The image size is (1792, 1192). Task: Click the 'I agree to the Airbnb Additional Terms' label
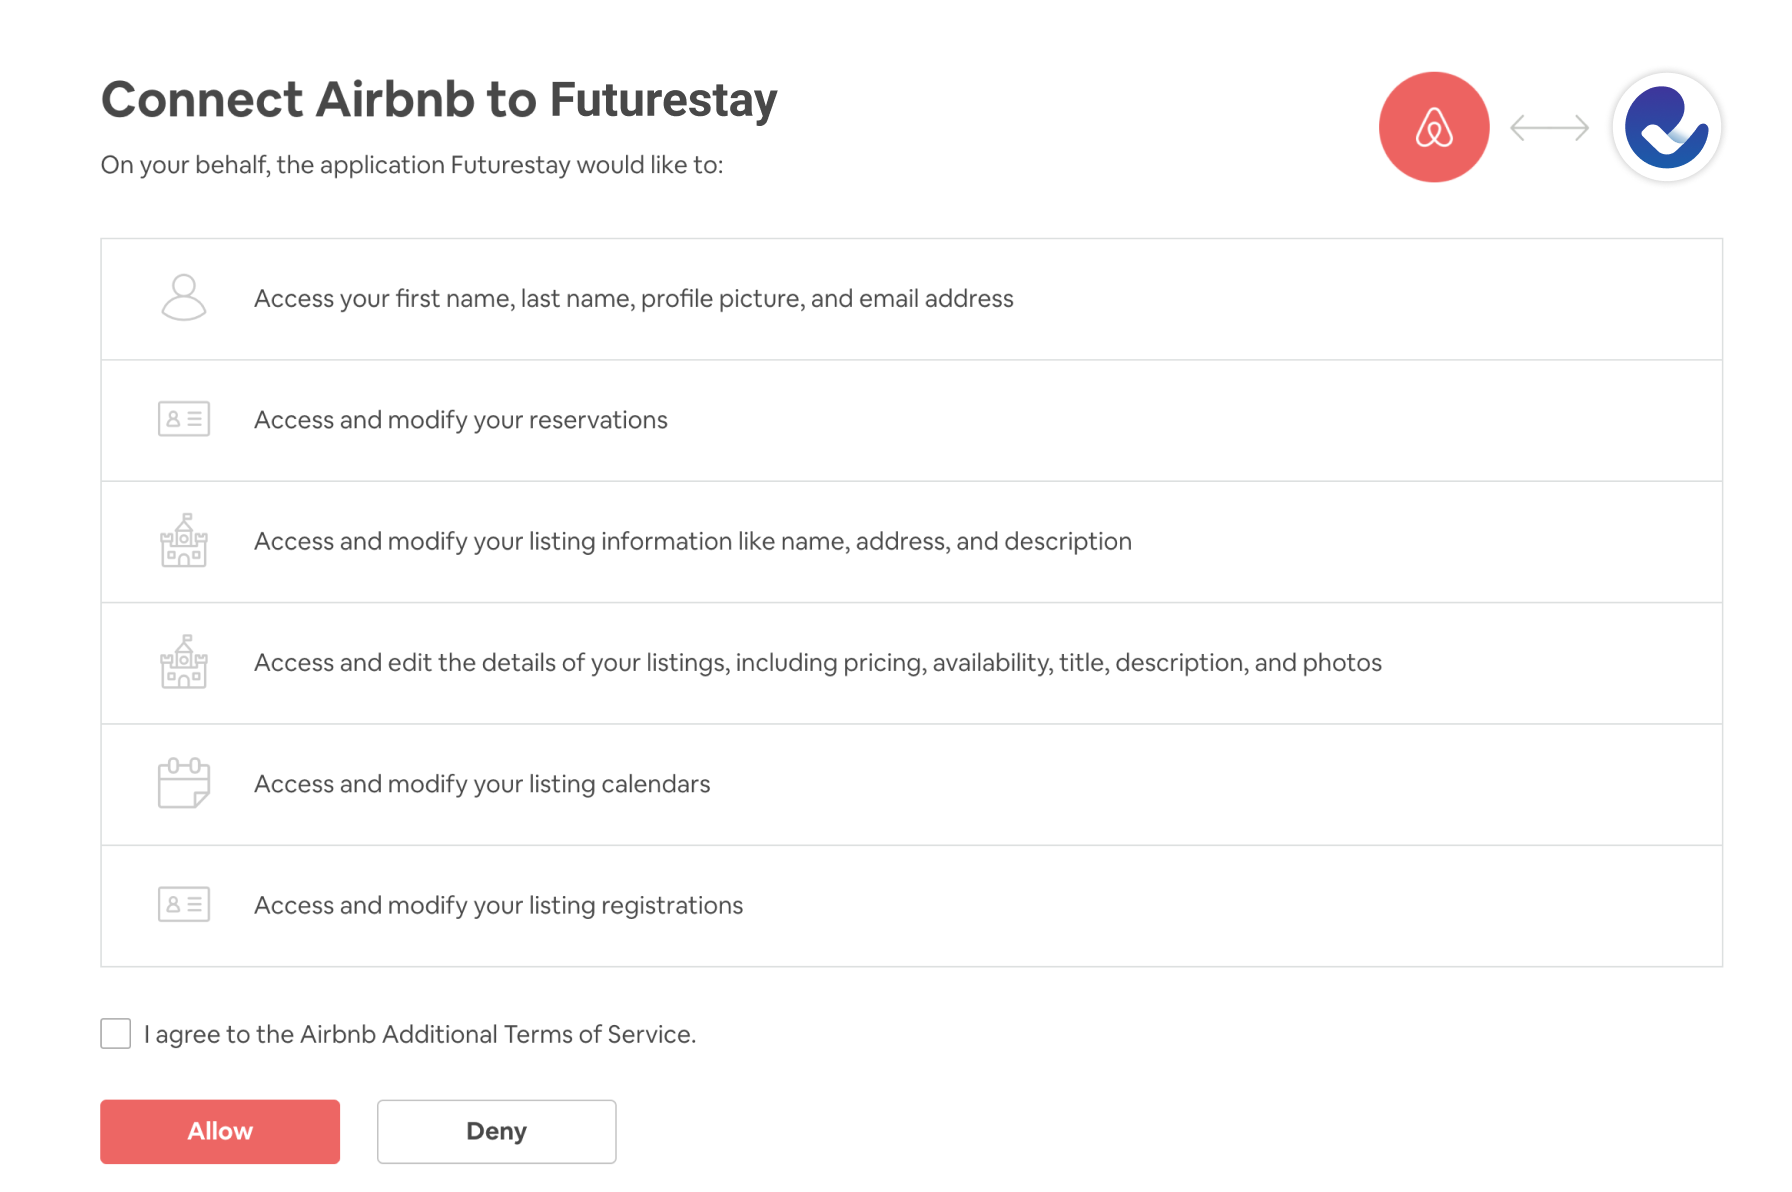click(420, 1034)
